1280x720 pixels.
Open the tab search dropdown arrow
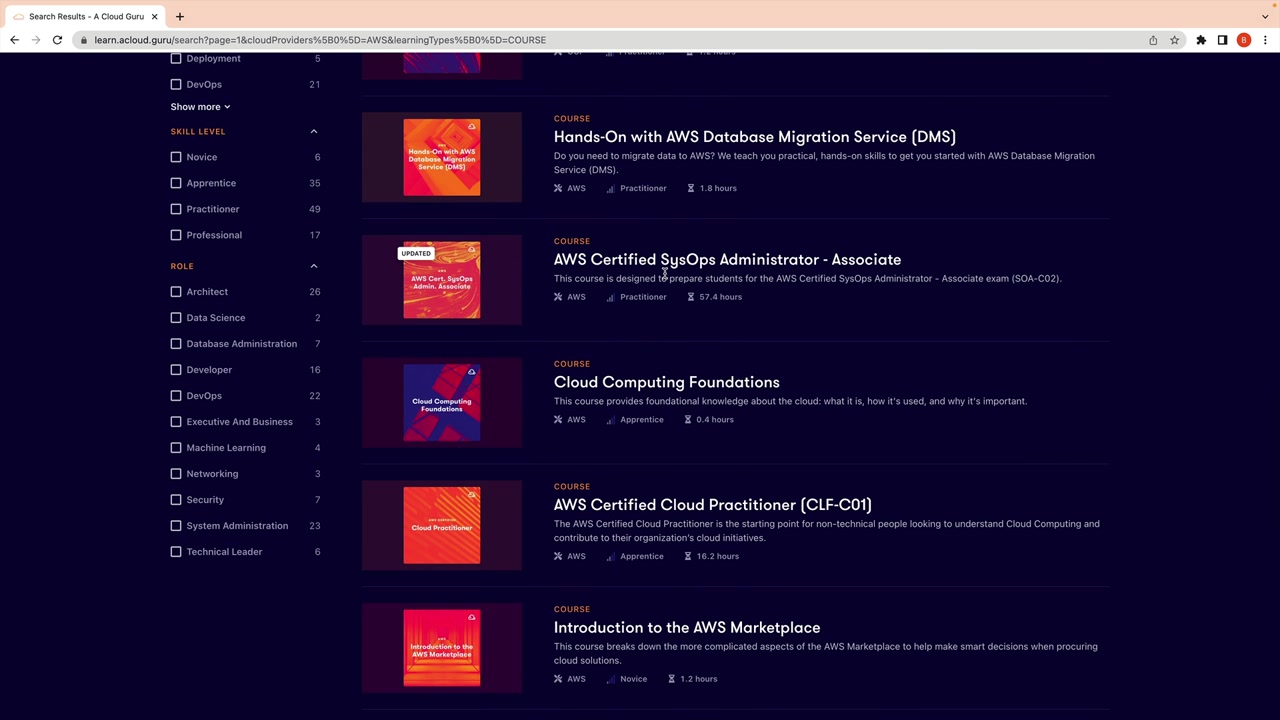click(1265, 16)
